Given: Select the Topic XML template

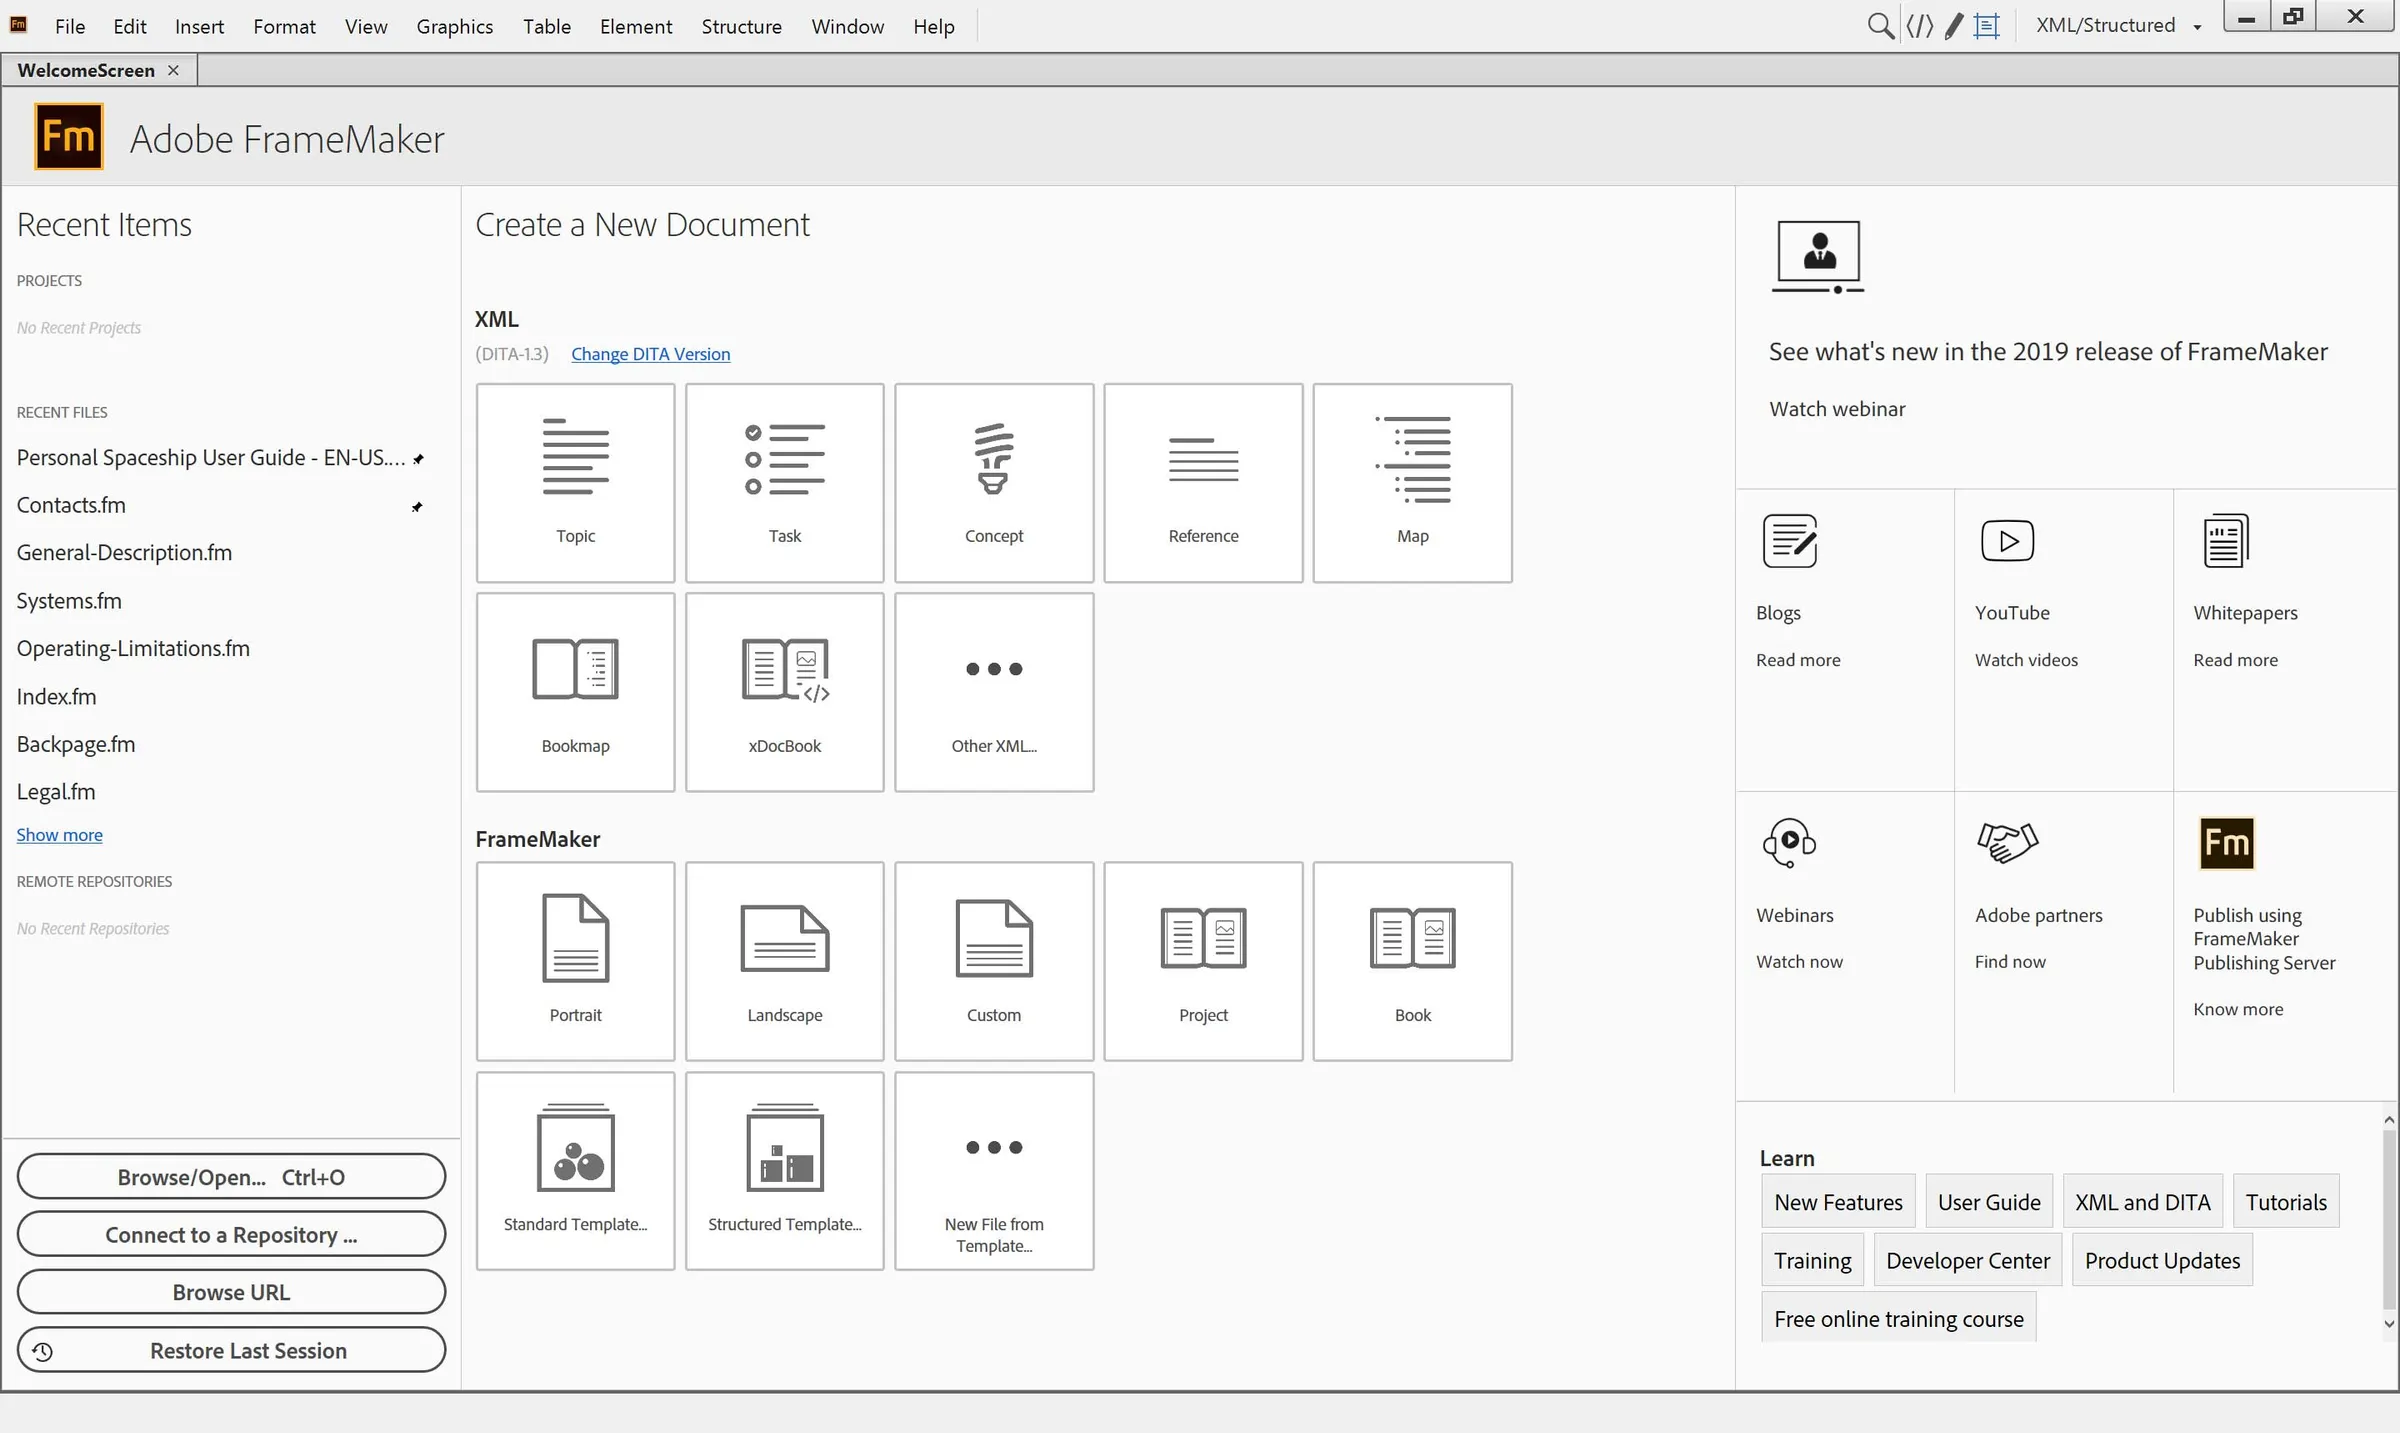Looking at the screenshot, I should (575, 482).
